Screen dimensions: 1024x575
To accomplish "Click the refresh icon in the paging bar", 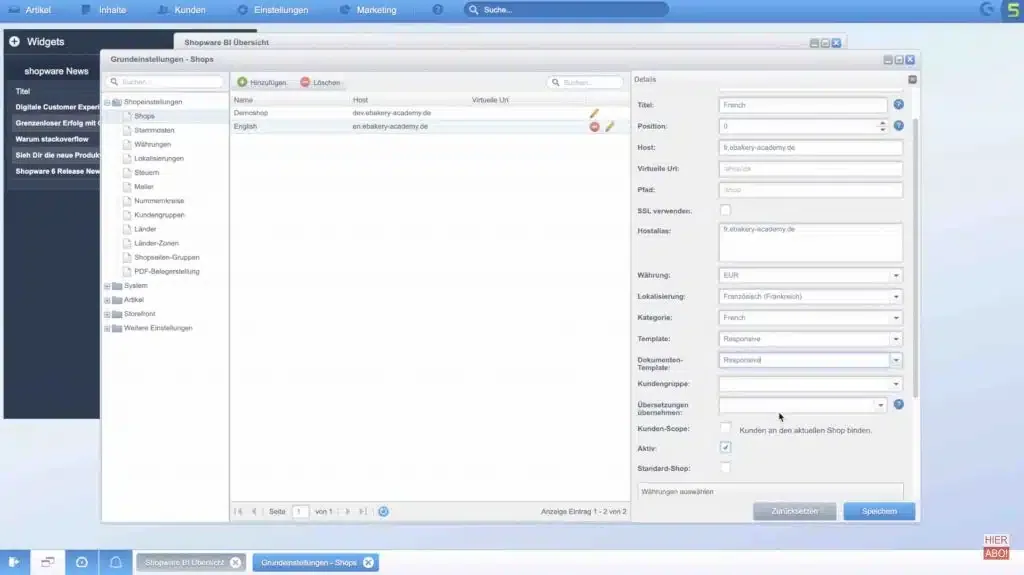I will [383, 512].
